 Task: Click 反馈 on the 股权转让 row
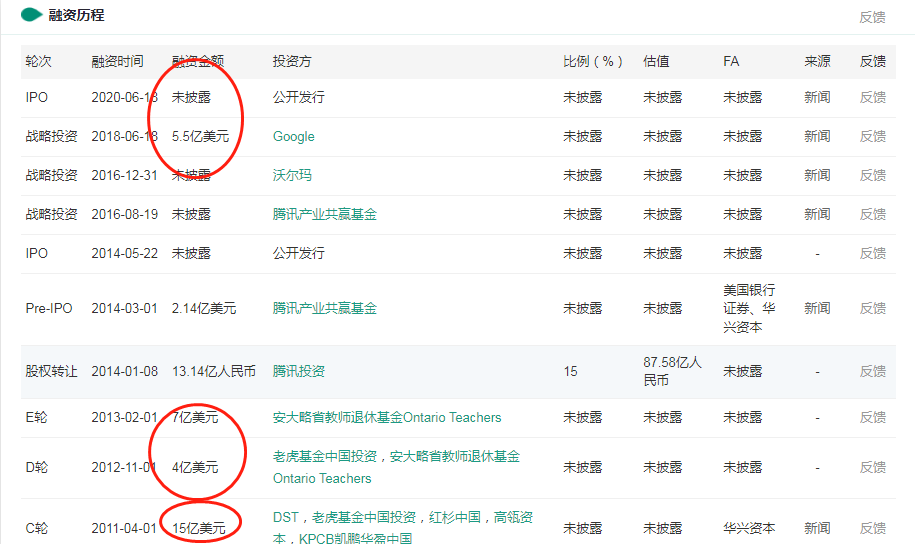point(872,371)
